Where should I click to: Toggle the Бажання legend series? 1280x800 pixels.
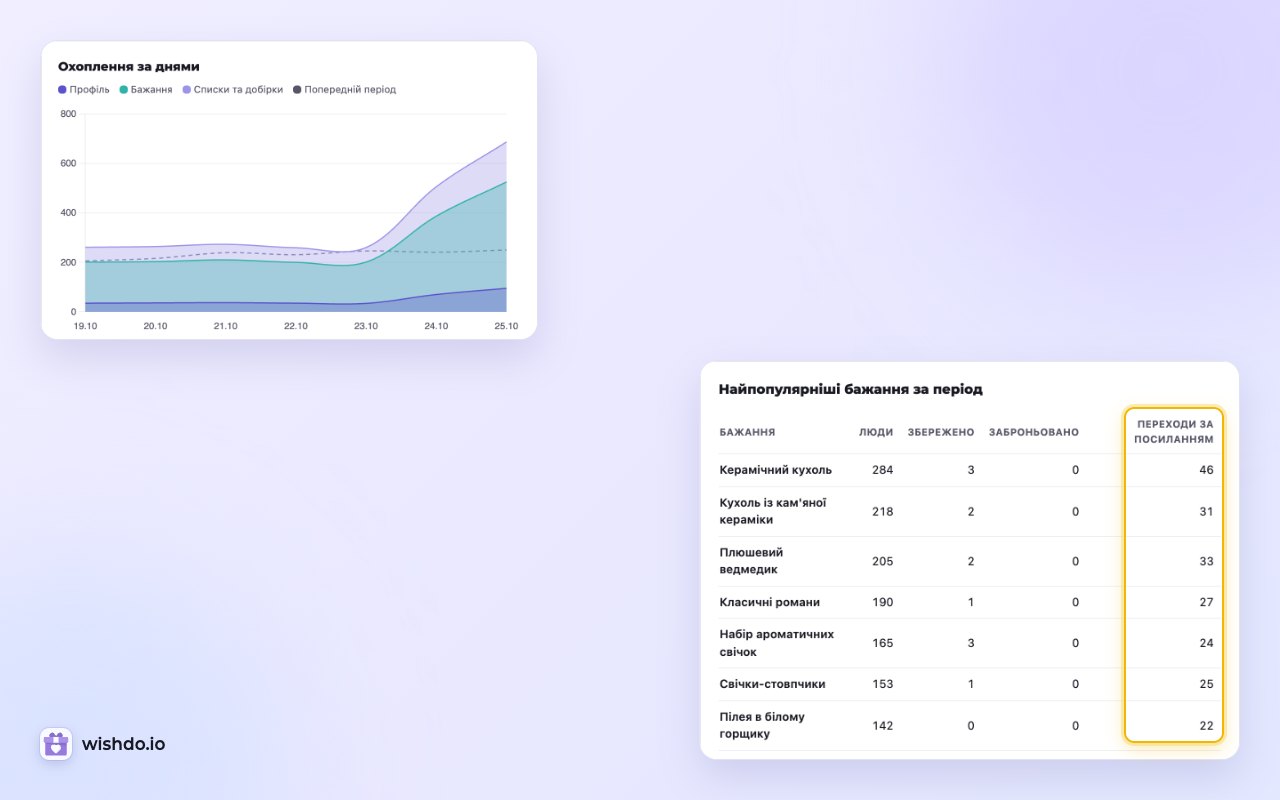pyautogui.click(x=146, y=90)
